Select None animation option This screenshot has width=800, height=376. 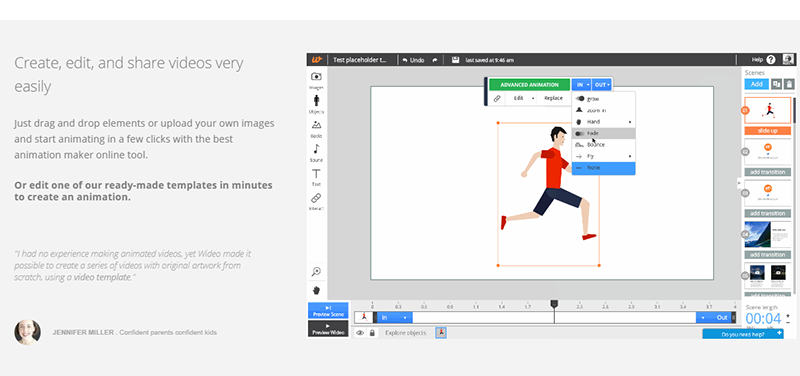tap(604, 168)
